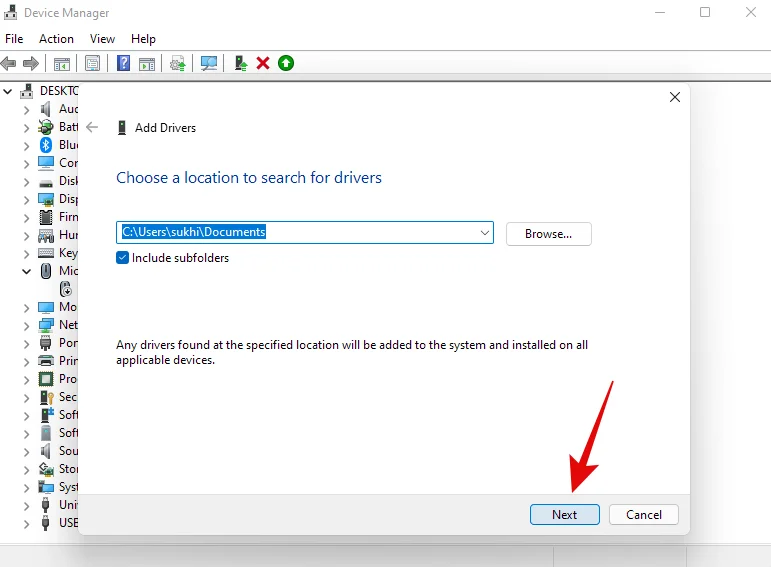Viewport: 771px width, 567px height.
Task: Click the green Enable device icon
Action: pyautogui.click(x=286, y=63)
